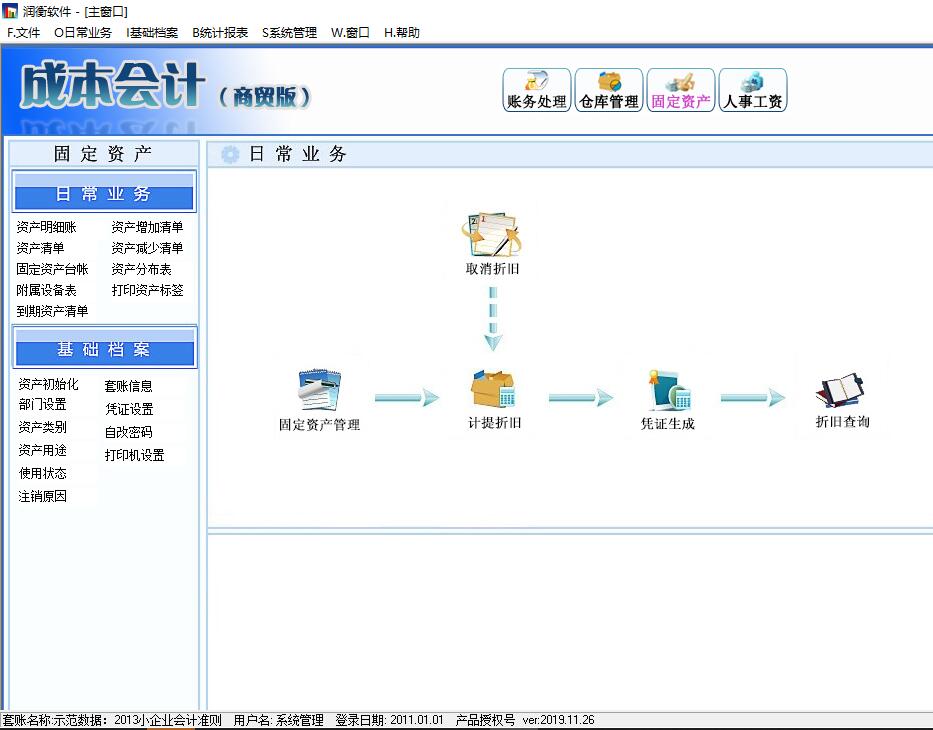The image size is (933, 730).
Task: Open 套账信息 link
Action: coord(129,387)
